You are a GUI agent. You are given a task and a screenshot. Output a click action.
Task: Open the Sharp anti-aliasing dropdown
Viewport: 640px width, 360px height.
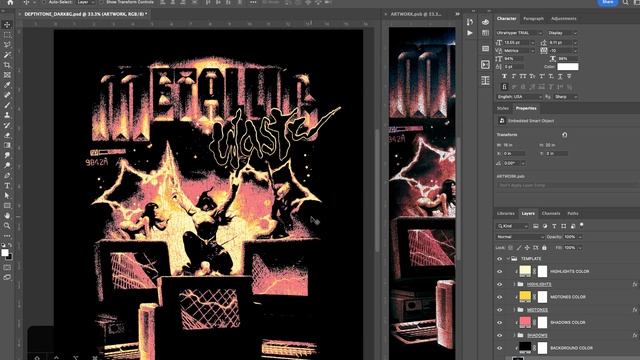coord(566,97)
